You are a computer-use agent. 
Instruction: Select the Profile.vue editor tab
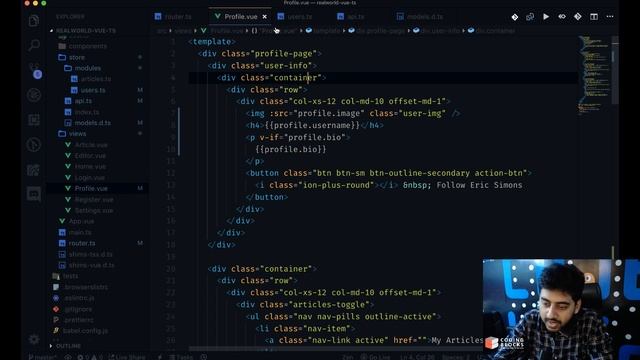[x=240, y=17]
